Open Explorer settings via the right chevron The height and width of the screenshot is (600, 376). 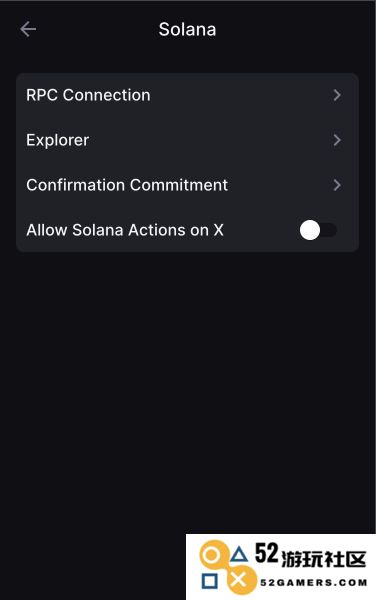pyautogui.click(x=337, y=140)
